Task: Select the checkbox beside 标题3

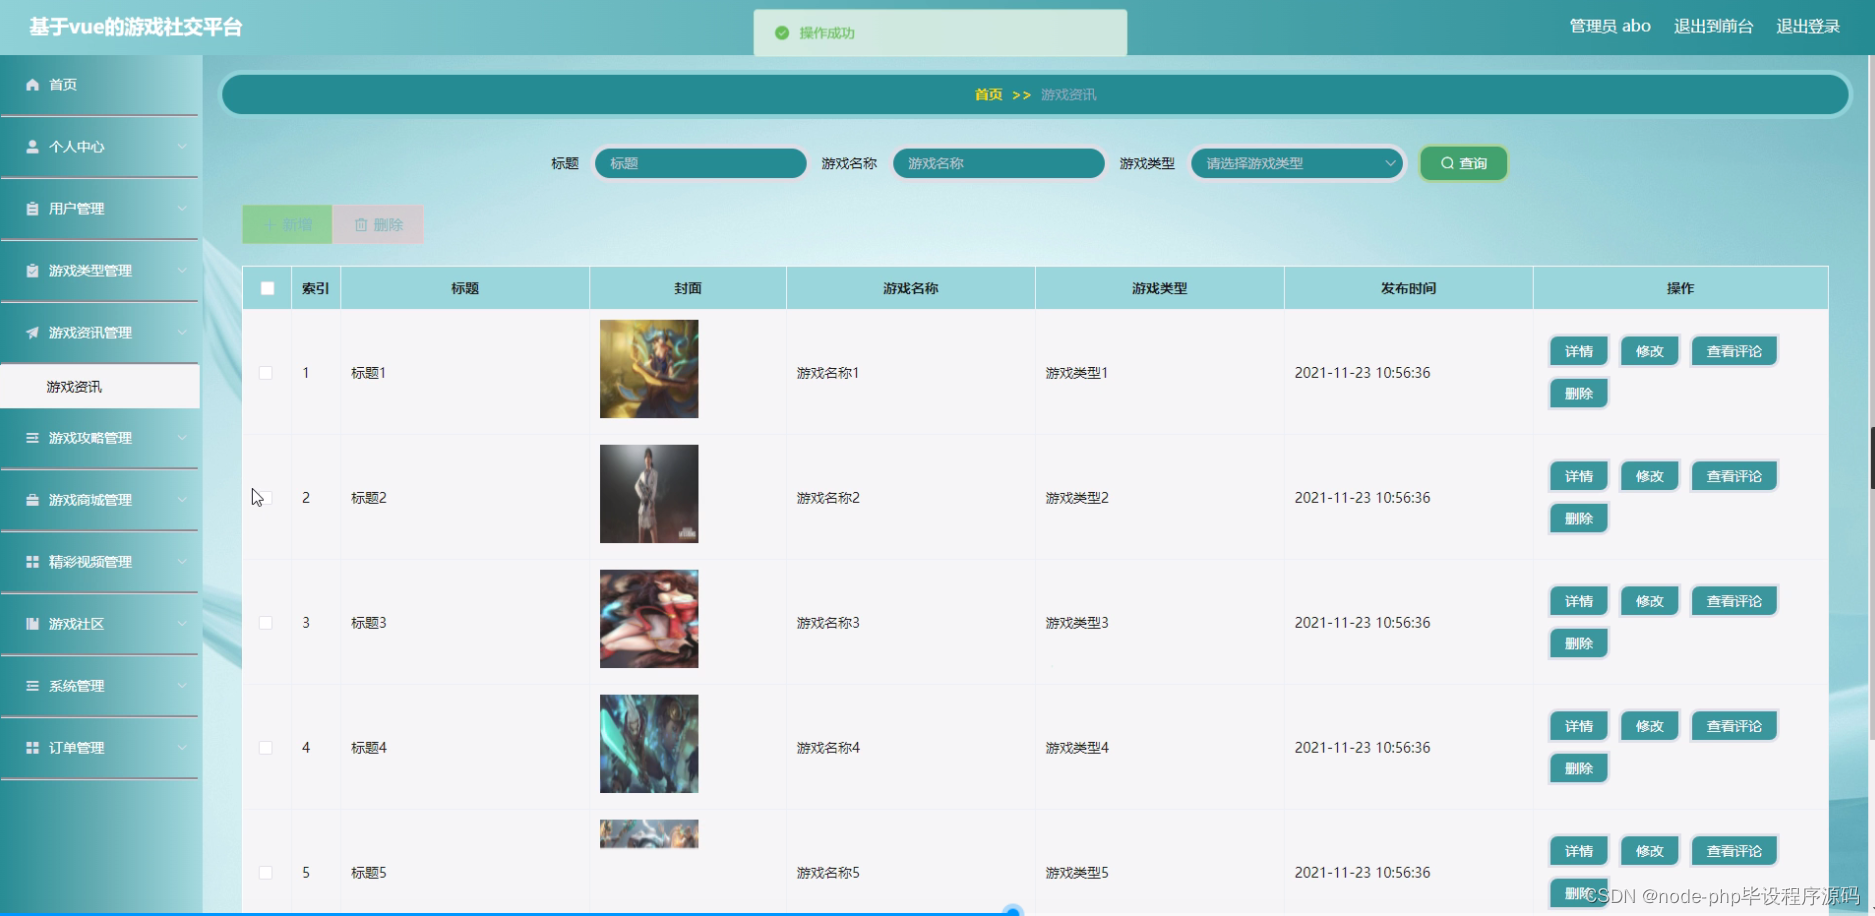Action: pyautogui.click(x=266, y=621)
